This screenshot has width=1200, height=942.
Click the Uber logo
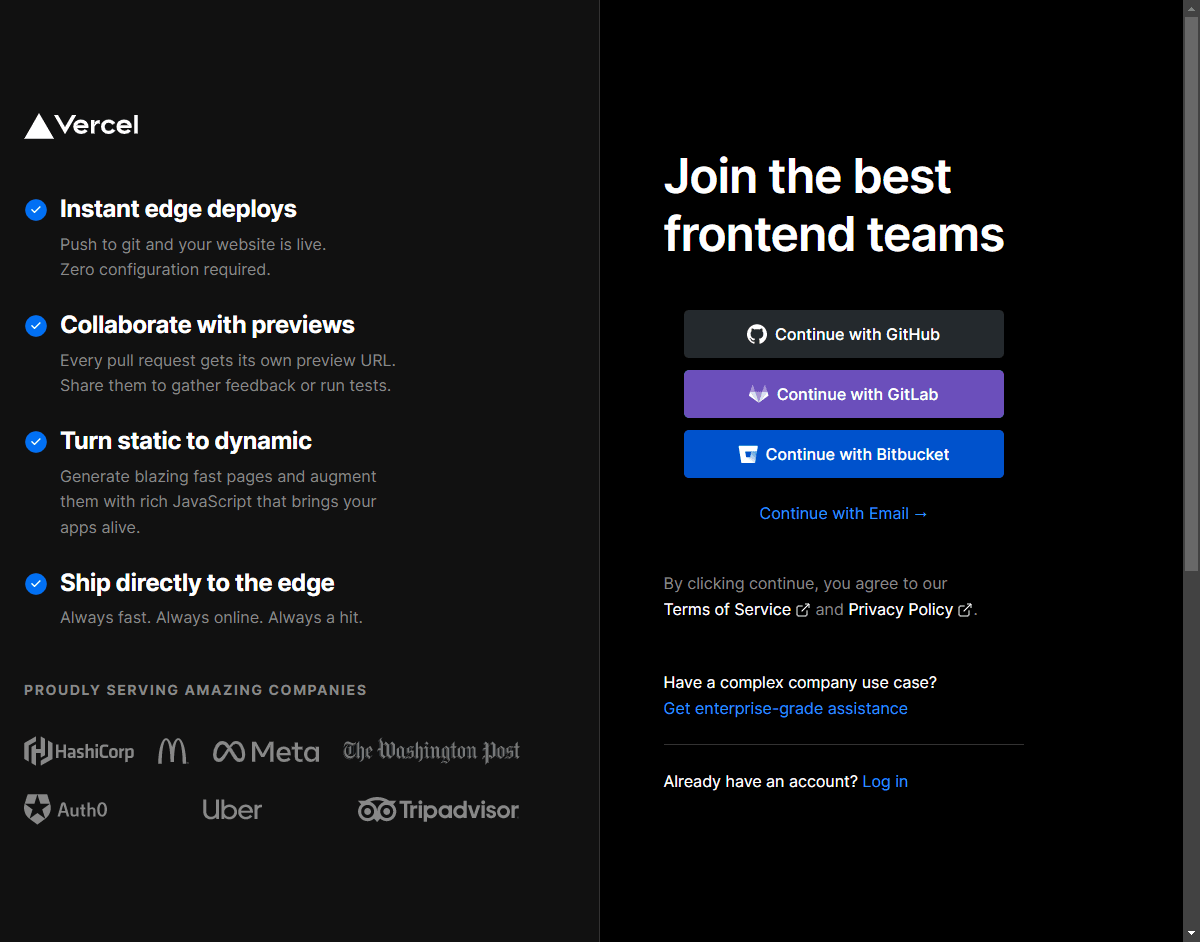click(x=232, y=810)
